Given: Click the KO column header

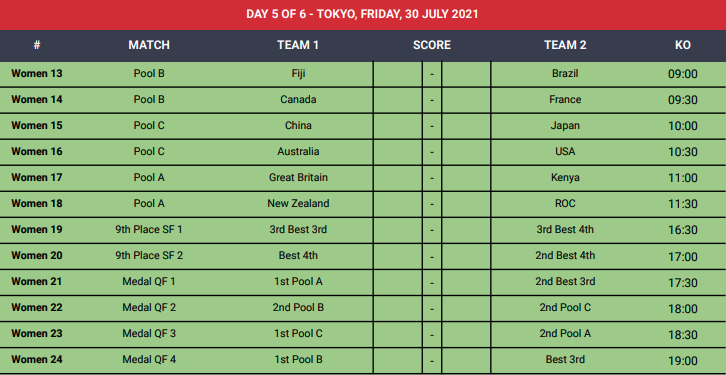Looking at the screenshot, I should click(x=683, y=45).
